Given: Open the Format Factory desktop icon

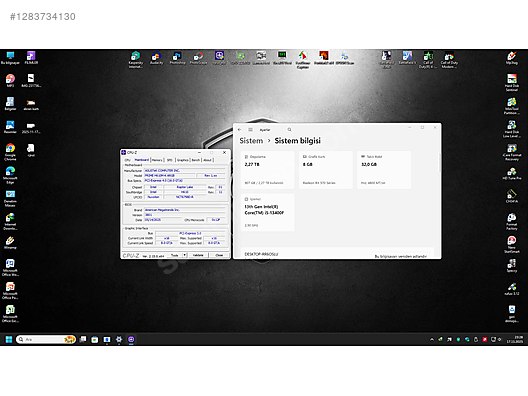Looking at the screenshot, I should 512,222.
